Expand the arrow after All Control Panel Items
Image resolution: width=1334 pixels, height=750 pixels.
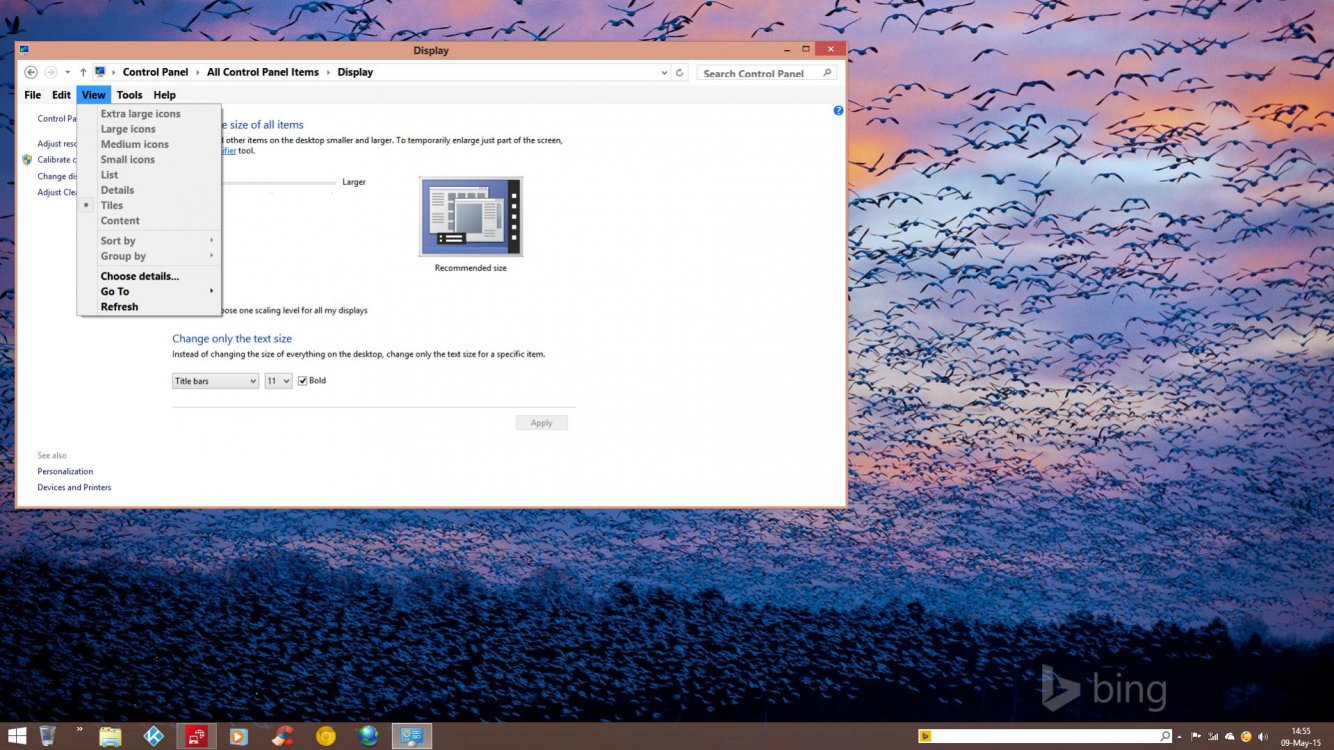(x=329, y=72)
